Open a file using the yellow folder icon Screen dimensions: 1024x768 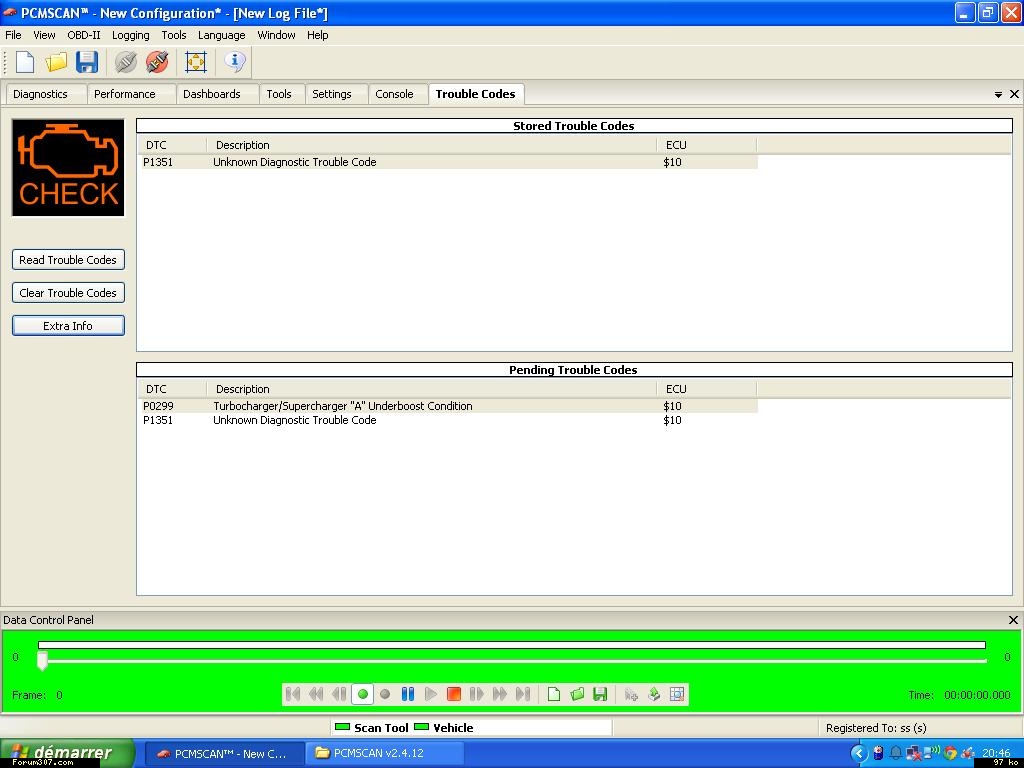[56, 62]
